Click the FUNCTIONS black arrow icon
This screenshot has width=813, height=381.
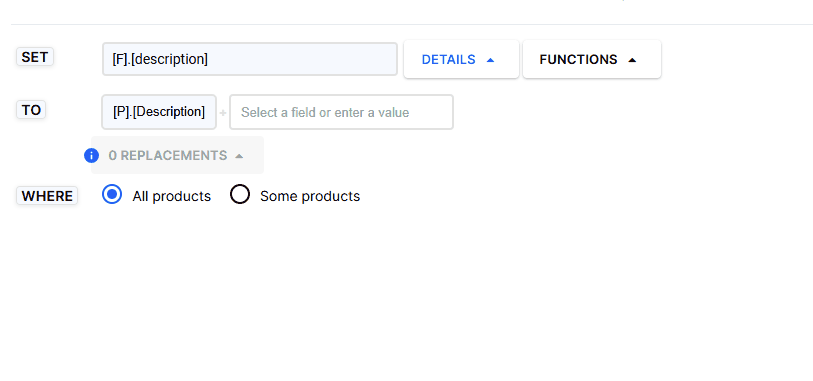632,60
